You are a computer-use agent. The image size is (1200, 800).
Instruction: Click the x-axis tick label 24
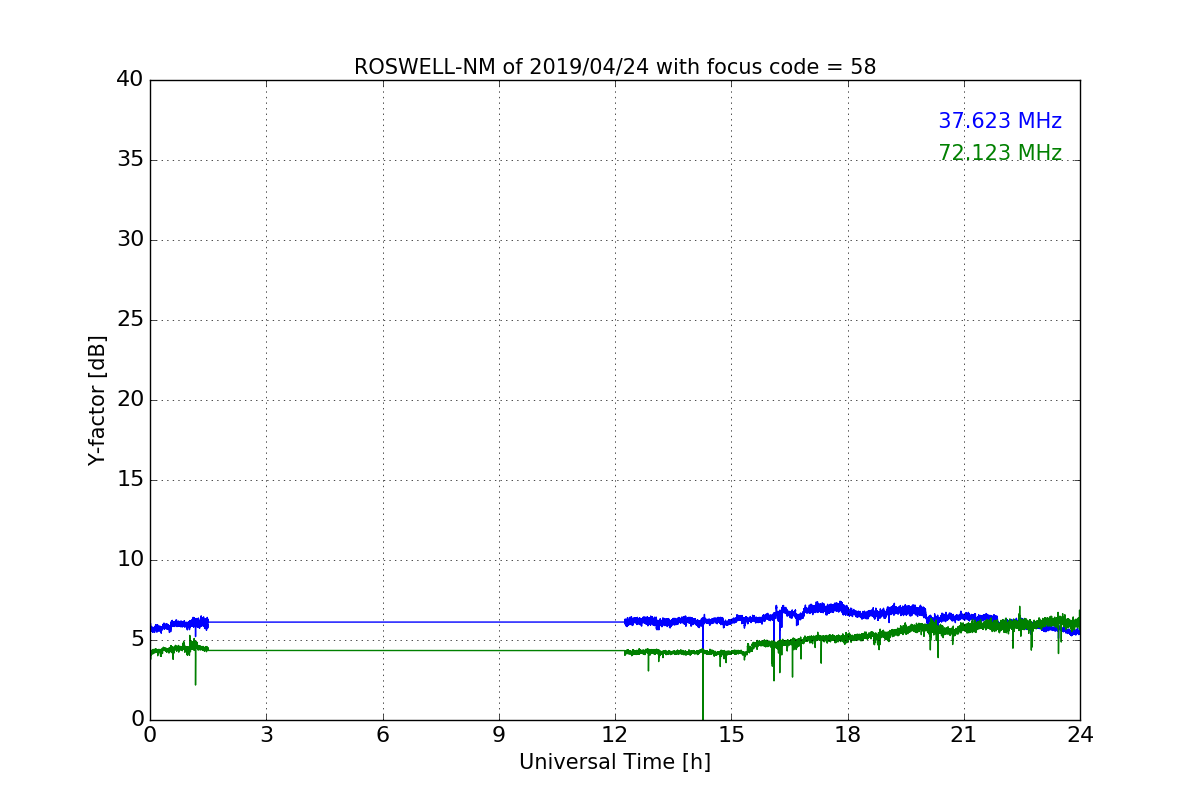pos(1080,735)
